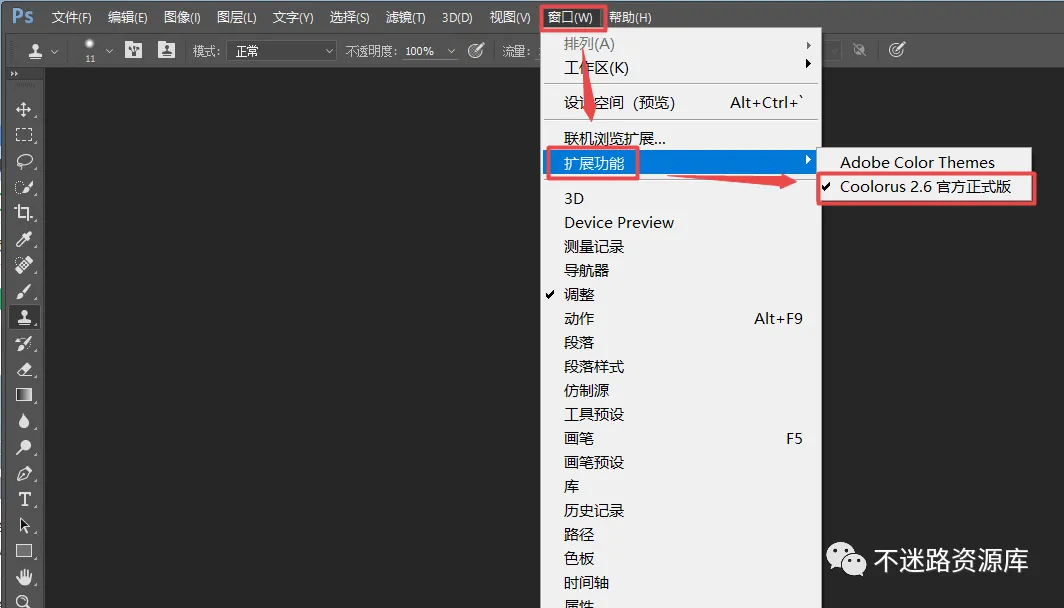This screenshot has height=608, width=1064.
Task: Toggle the Brush panel icon in options bar
Action: coord(134,50)
